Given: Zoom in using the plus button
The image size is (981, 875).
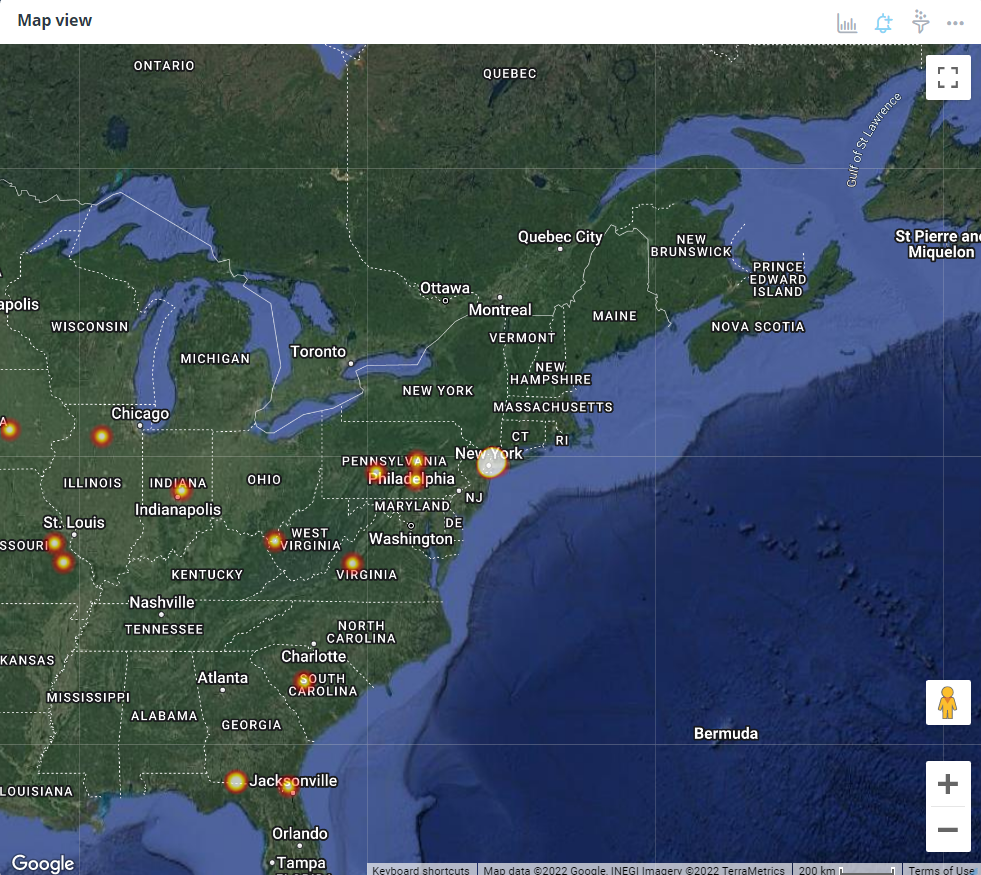Looking at the screenshot, I should click(948, 784).
